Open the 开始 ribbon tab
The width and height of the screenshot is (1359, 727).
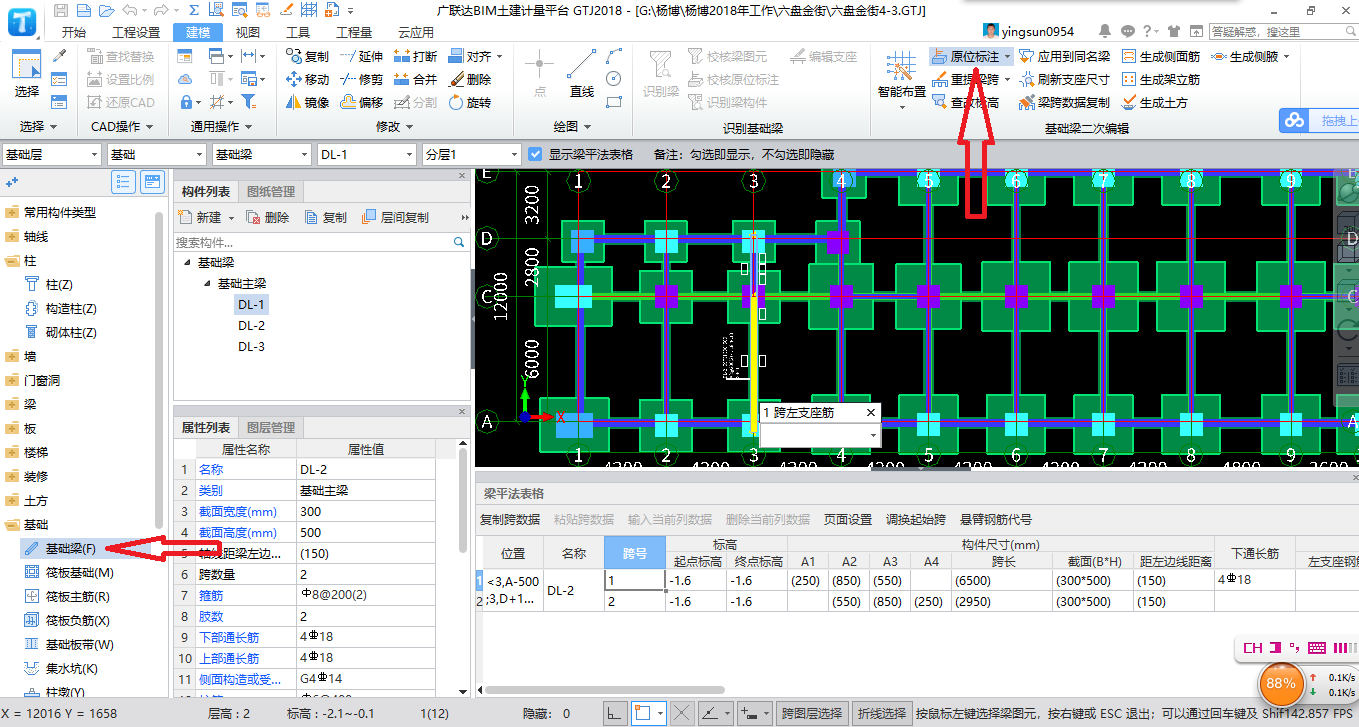click(x=74, y=32)
